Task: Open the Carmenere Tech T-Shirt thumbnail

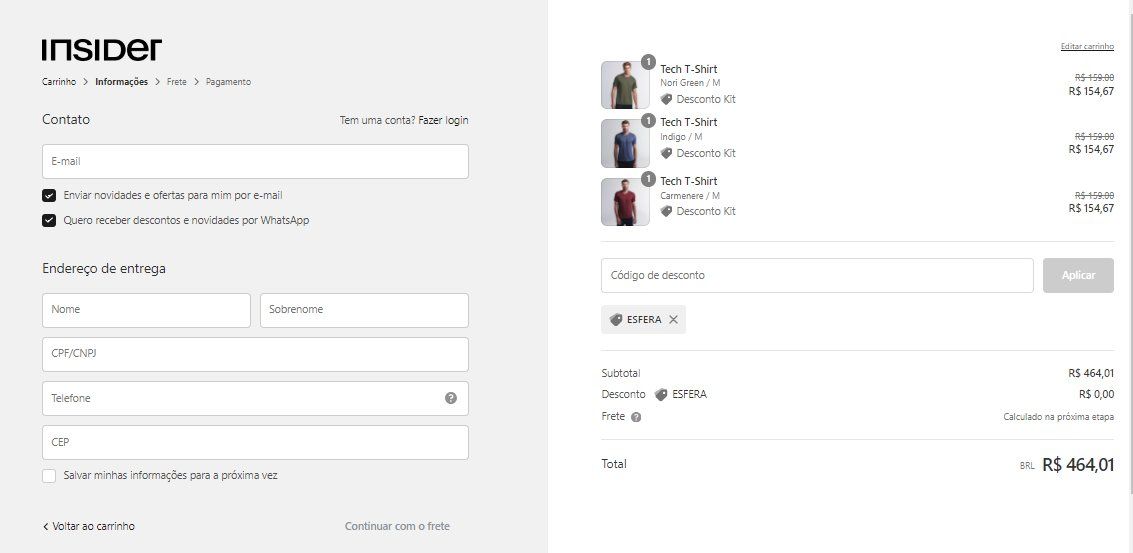Action: pyautogui.click(x=625, y=202)
